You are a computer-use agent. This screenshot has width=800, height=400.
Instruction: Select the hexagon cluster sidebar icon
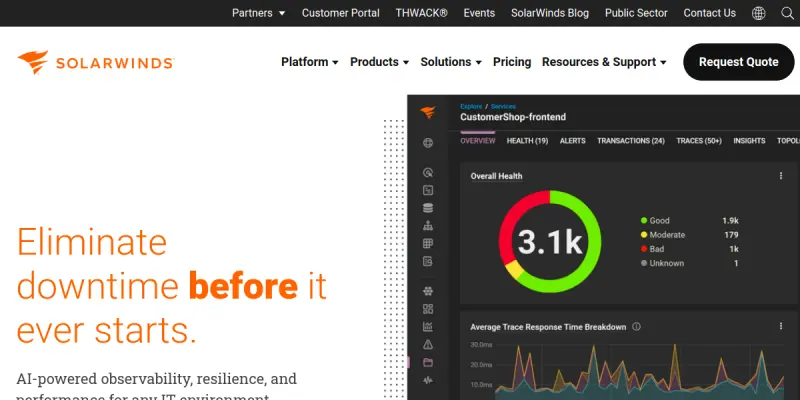(x=428, y=291)
